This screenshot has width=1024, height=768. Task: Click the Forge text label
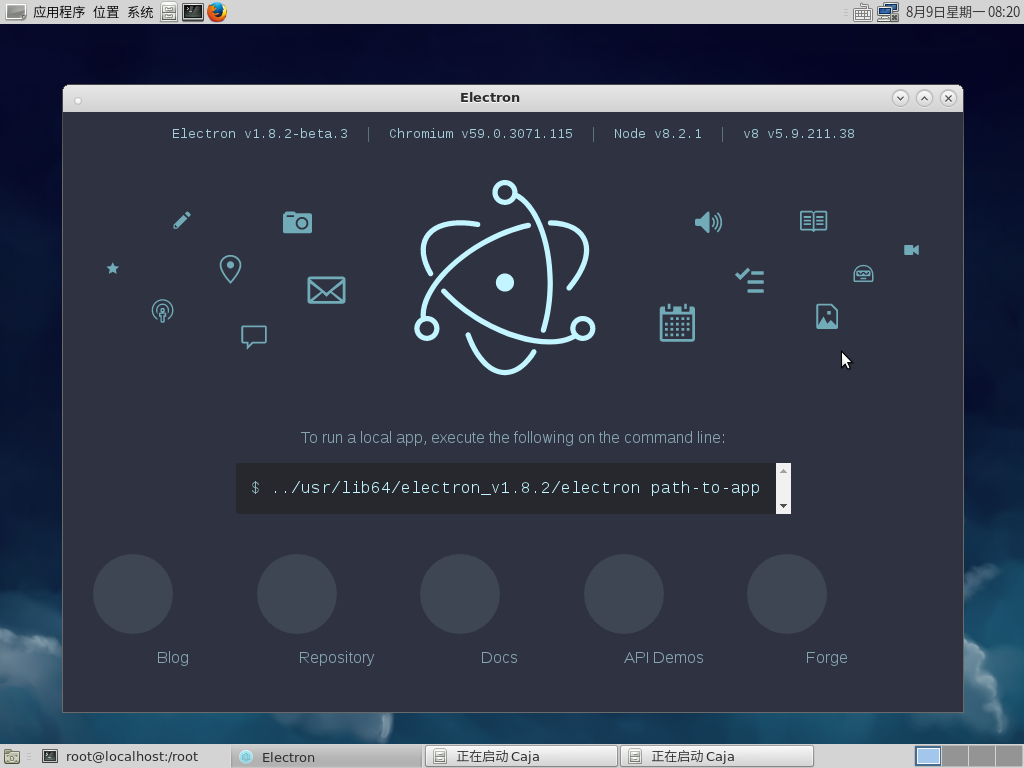pyautogui.click(x=826, y=658)
